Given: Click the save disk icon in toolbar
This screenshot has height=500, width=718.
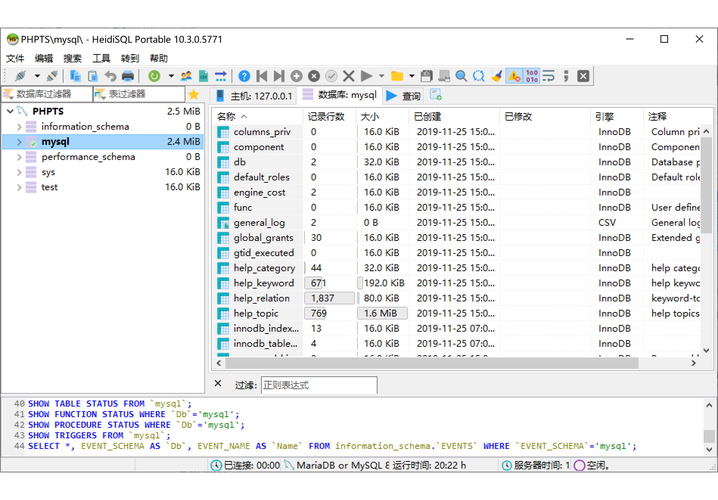Looking at the screenshot, I should point(427,76).
